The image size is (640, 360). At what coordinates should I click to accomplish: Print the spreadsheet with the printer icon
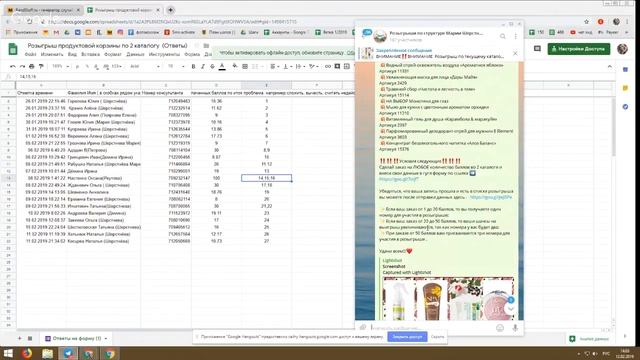coord(32,67)
